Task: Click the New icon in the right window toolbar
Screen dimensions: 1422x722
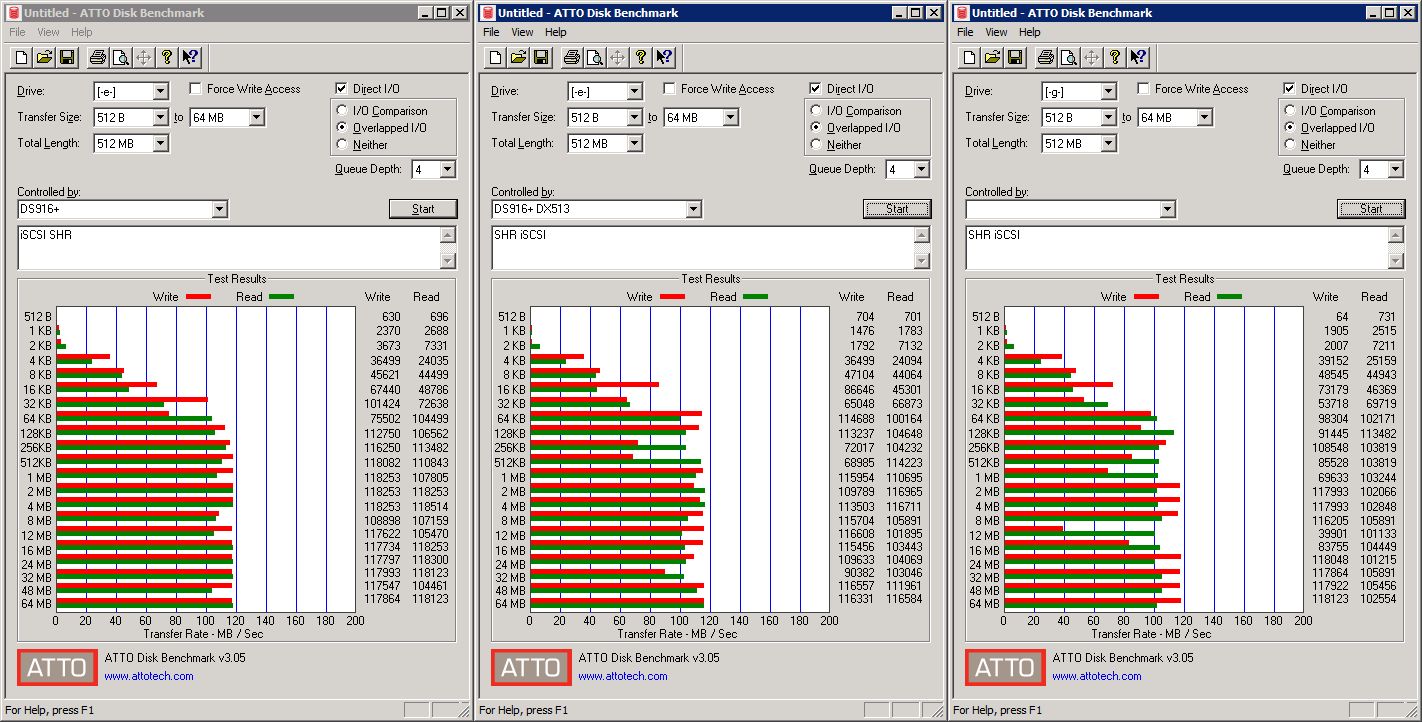Action: tap(969, 57)
